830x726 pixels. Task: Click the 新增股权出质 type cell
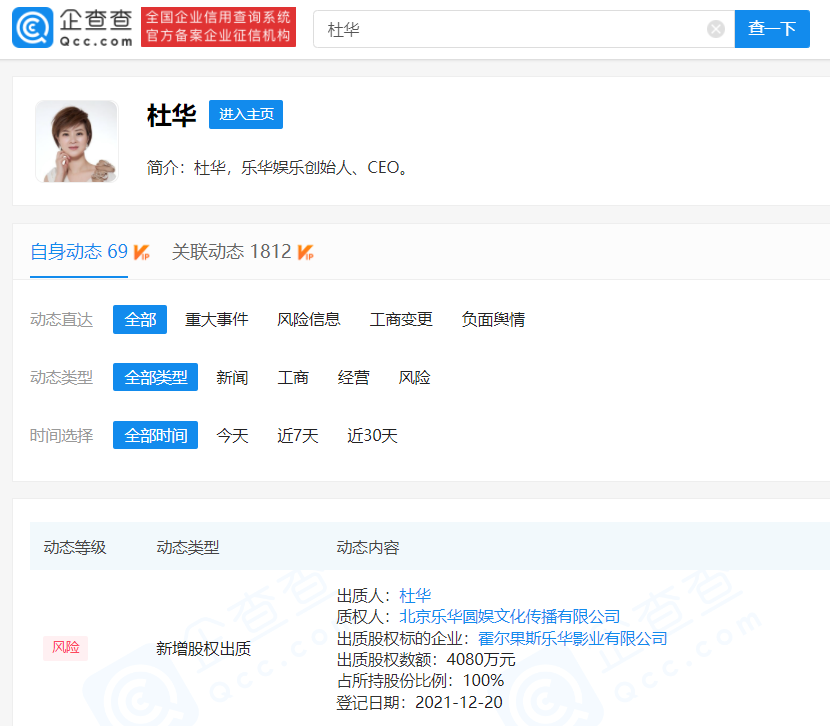point(203,649)
